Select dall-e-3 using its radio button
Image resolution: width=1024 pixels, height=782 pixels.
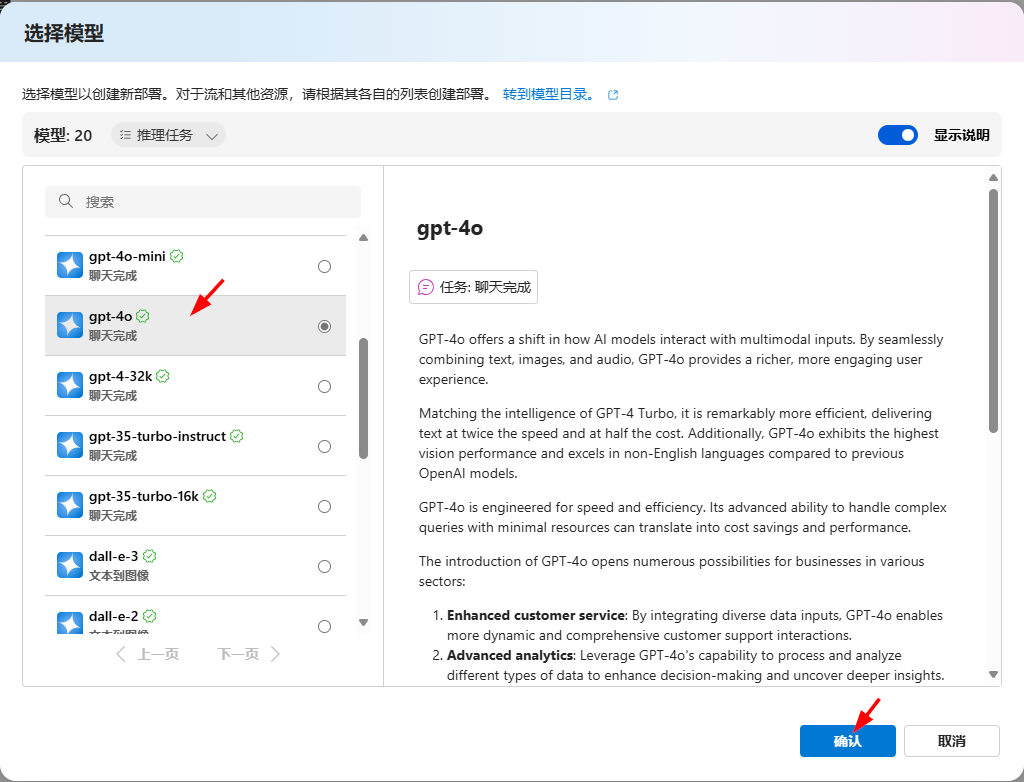[x=324, y=565]
